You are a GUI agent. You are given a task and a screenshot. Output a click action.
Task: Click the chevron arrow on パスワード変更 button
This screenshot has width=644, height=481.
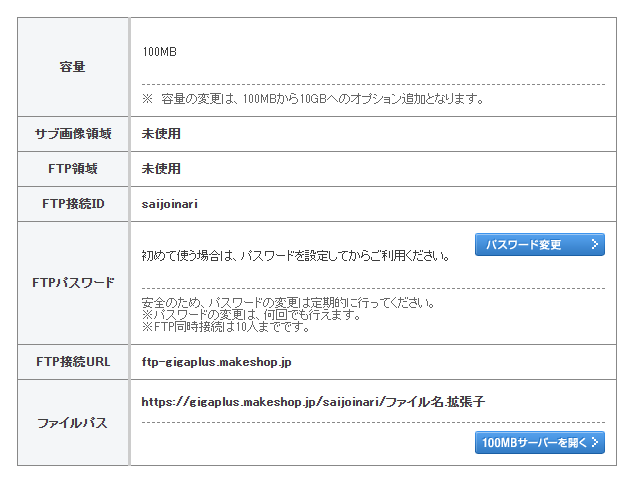click(594, 245)
